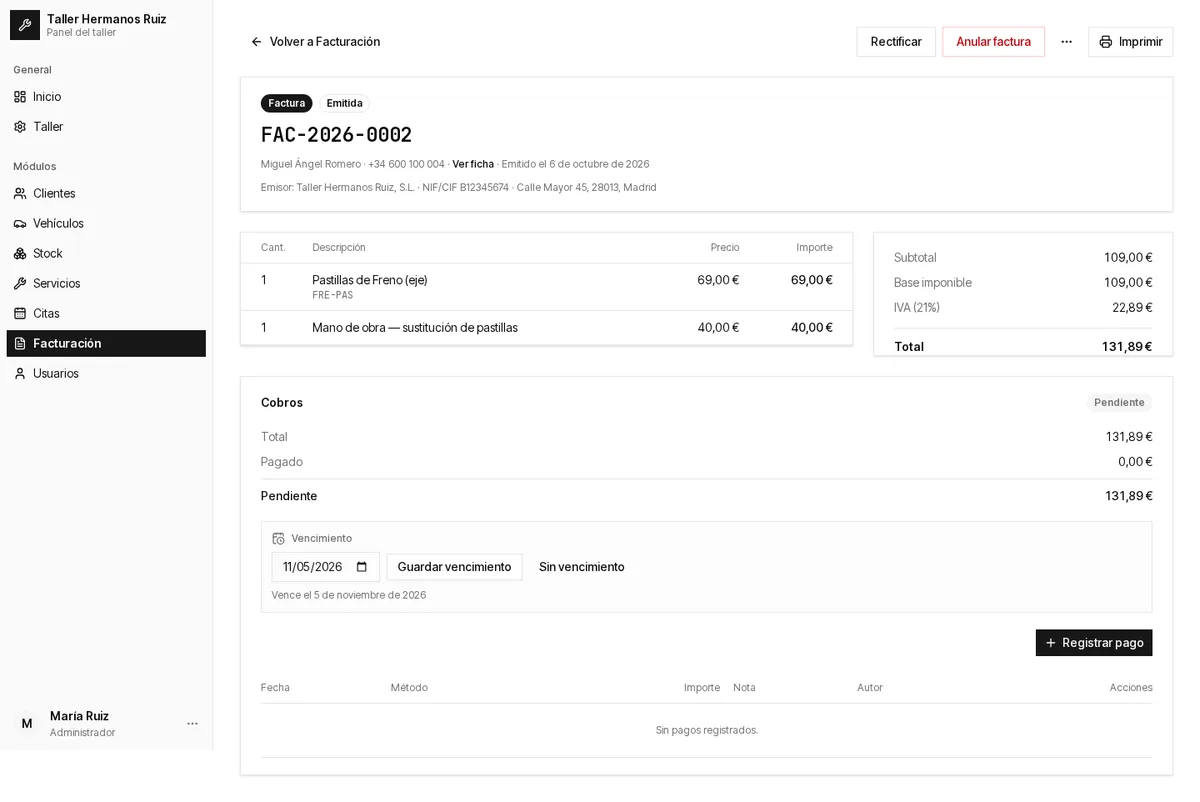Click Guardar vencimiento button
Screen dimensions: 1200x802
click(x=454, y=567)
